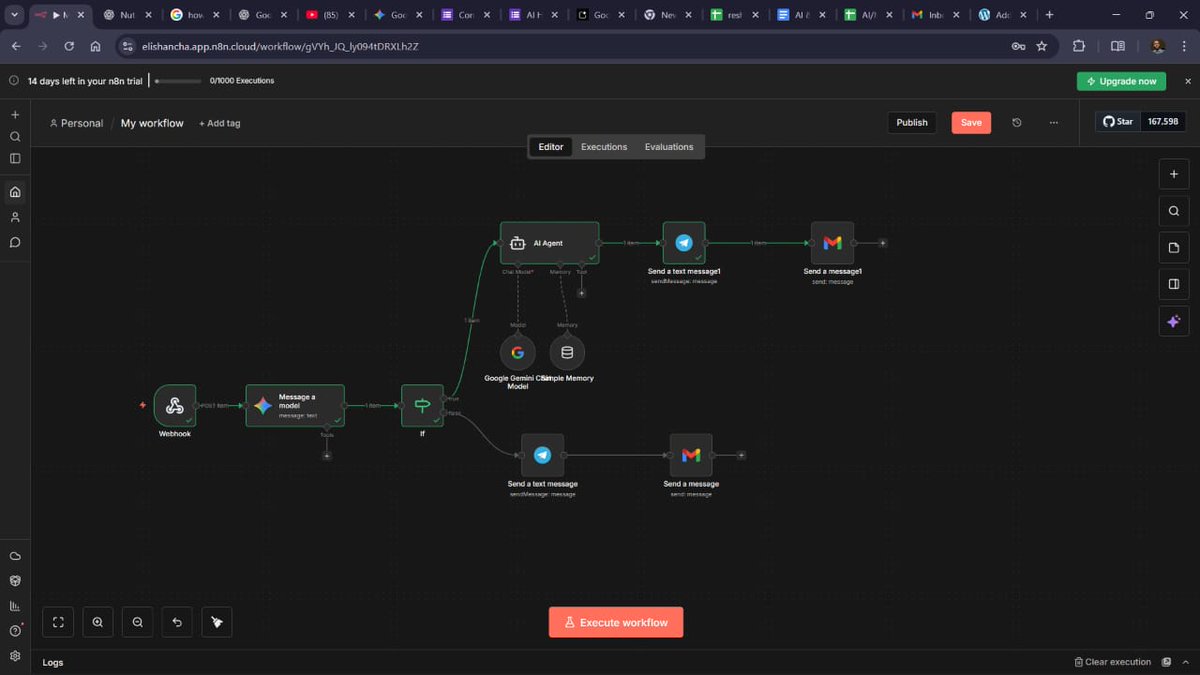Expand the Logs panel chevron

1185,662
